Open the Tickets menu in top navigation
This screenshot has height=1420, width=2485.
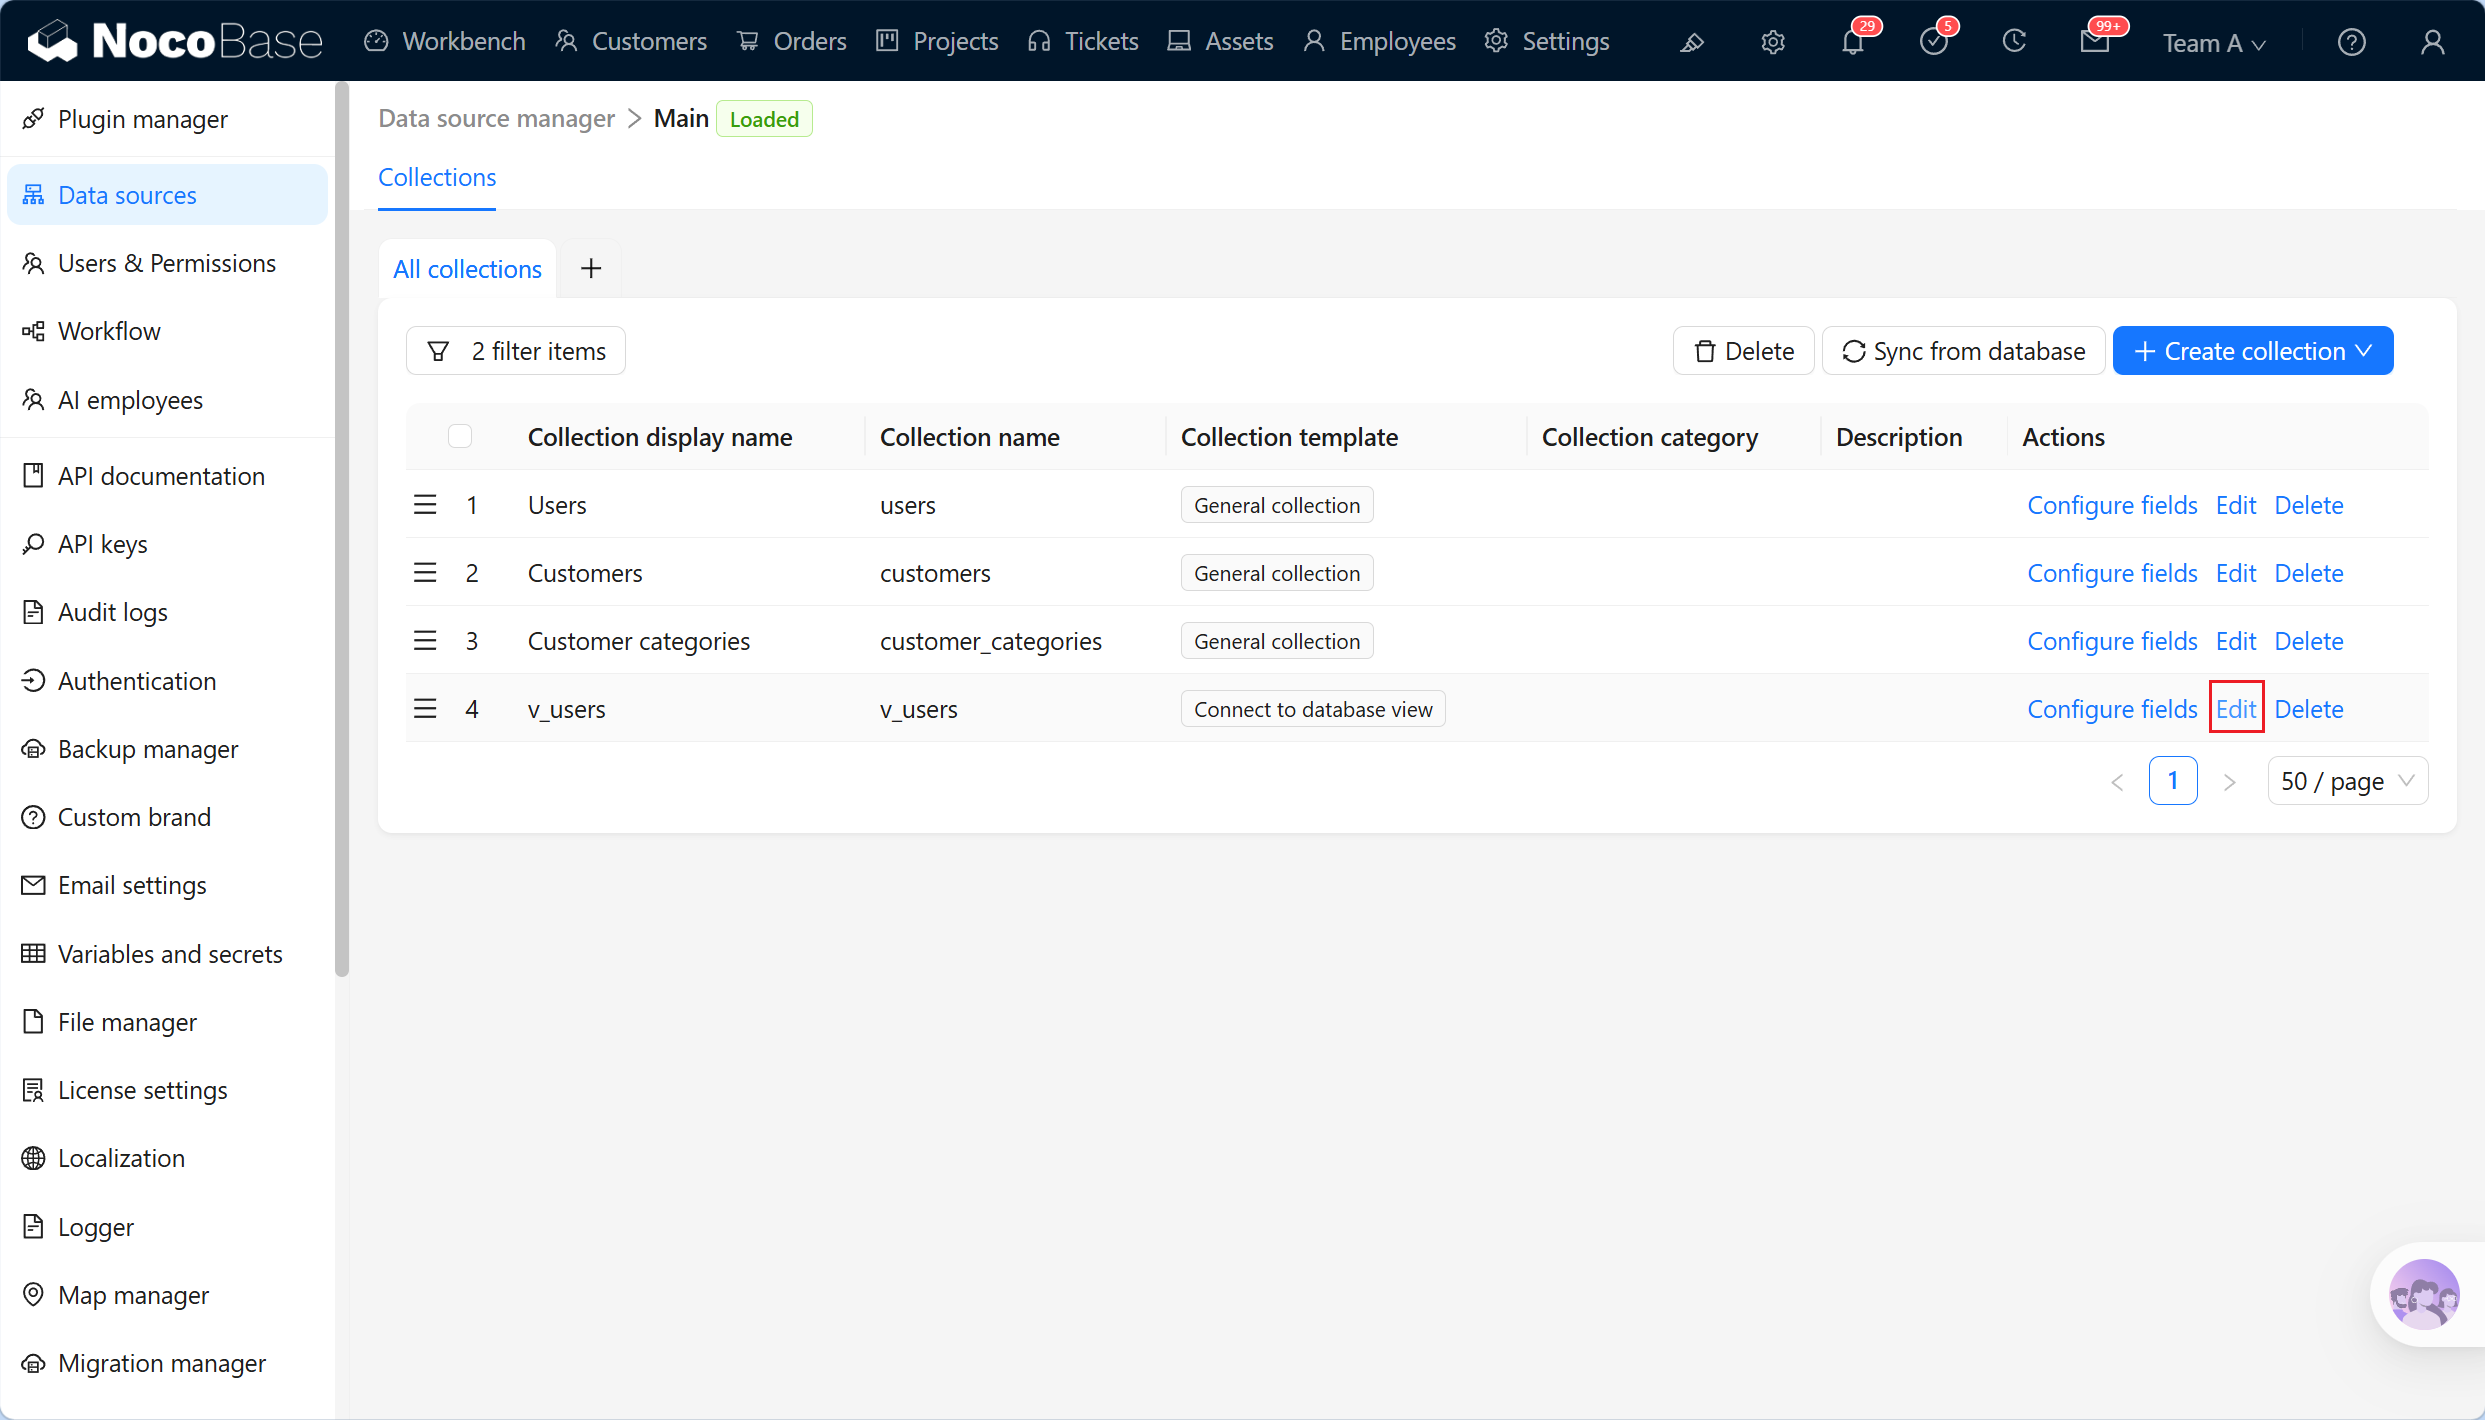coord(1083,41)
